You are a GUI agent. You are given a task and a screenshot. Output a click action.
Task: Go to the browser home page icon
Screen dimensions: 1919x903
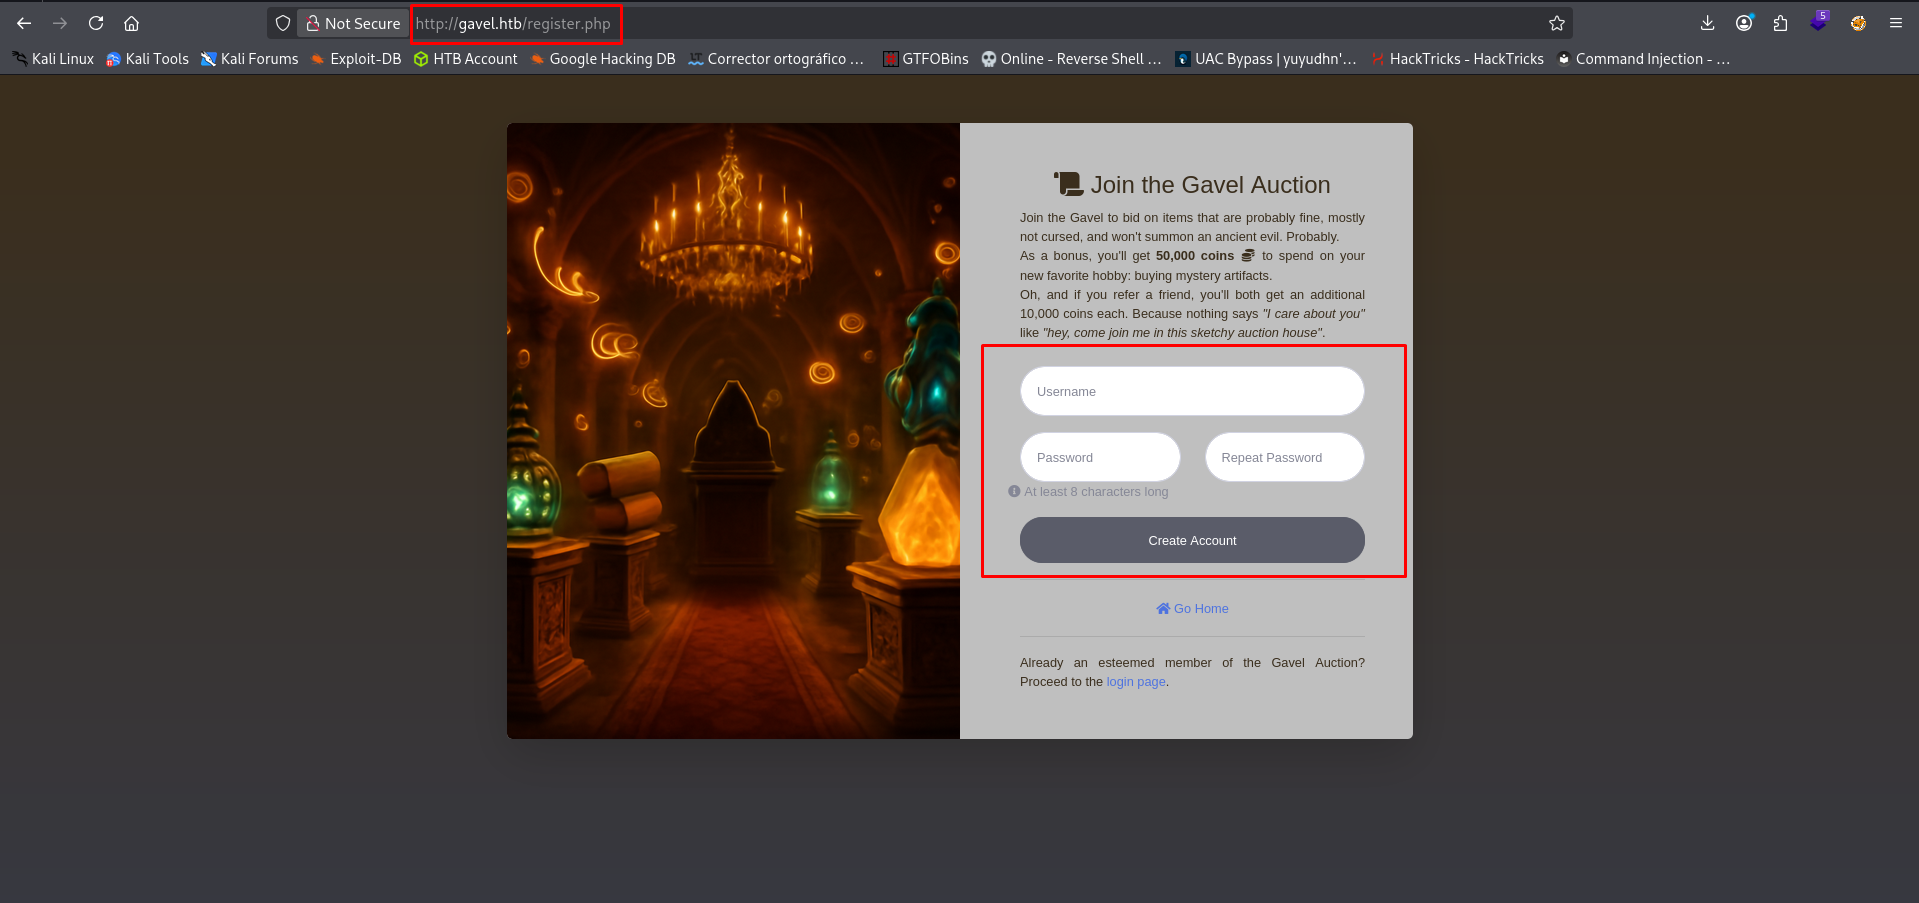pos(131,23)
